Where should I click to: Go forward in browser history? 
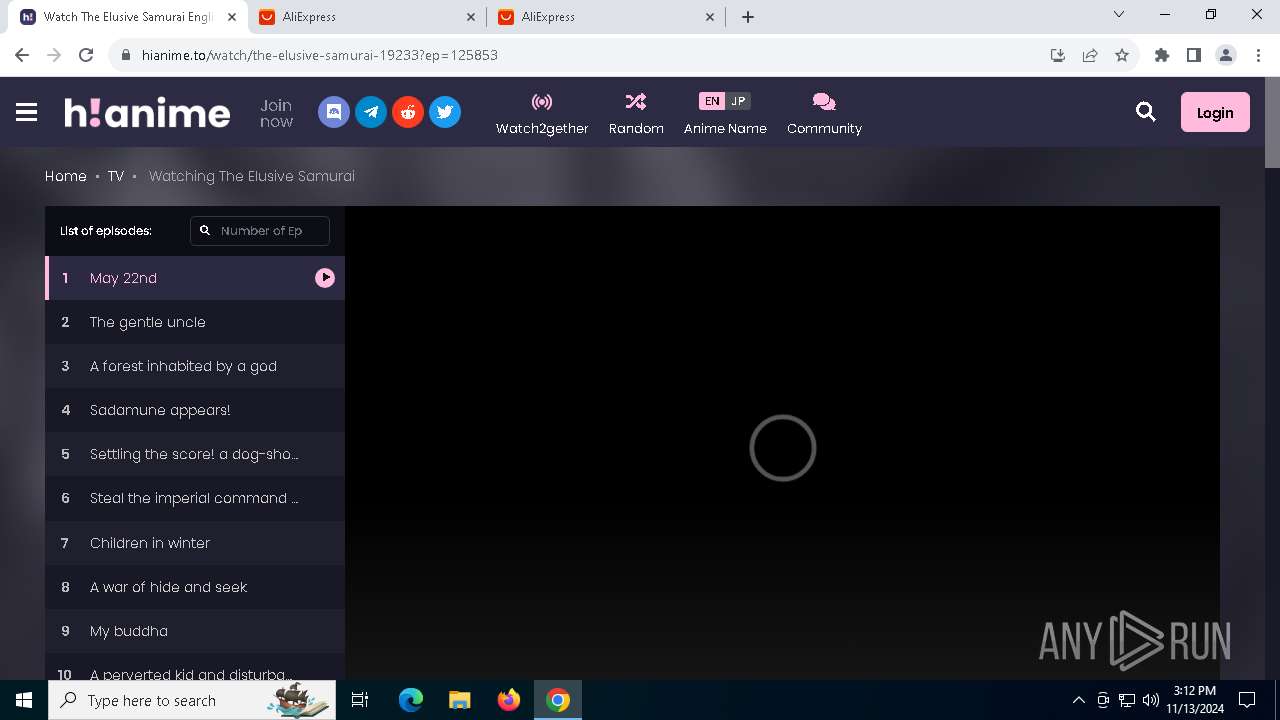(x=54, y=55)
